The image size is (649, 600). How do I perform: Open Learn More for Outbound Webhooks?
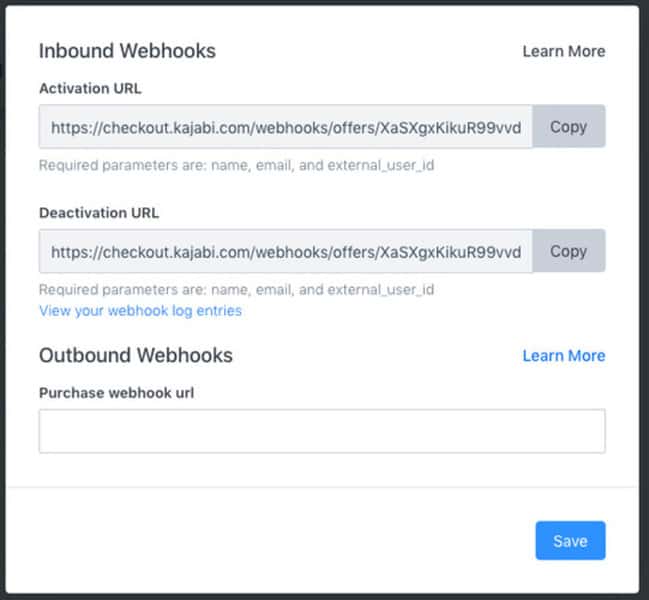pos(564,356)
